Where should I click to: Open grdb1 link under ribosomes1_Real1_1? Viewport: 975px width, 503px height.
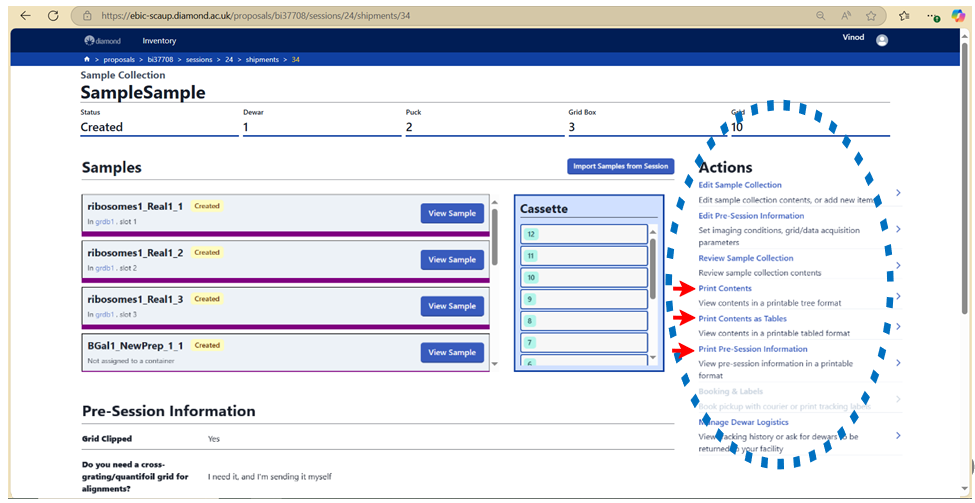(x=104, y=221)
